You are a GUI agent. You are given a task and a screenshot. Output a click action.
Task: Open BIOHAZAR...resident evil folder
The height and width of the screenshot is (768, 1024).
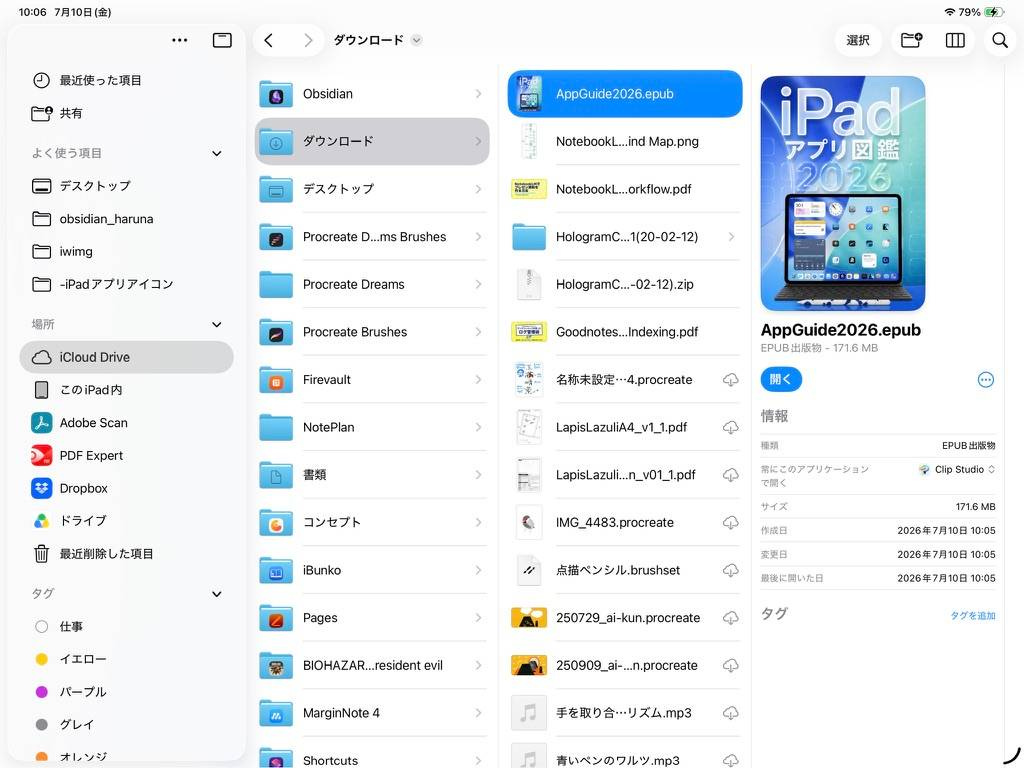pyautogui.click(x=372, y=665)
